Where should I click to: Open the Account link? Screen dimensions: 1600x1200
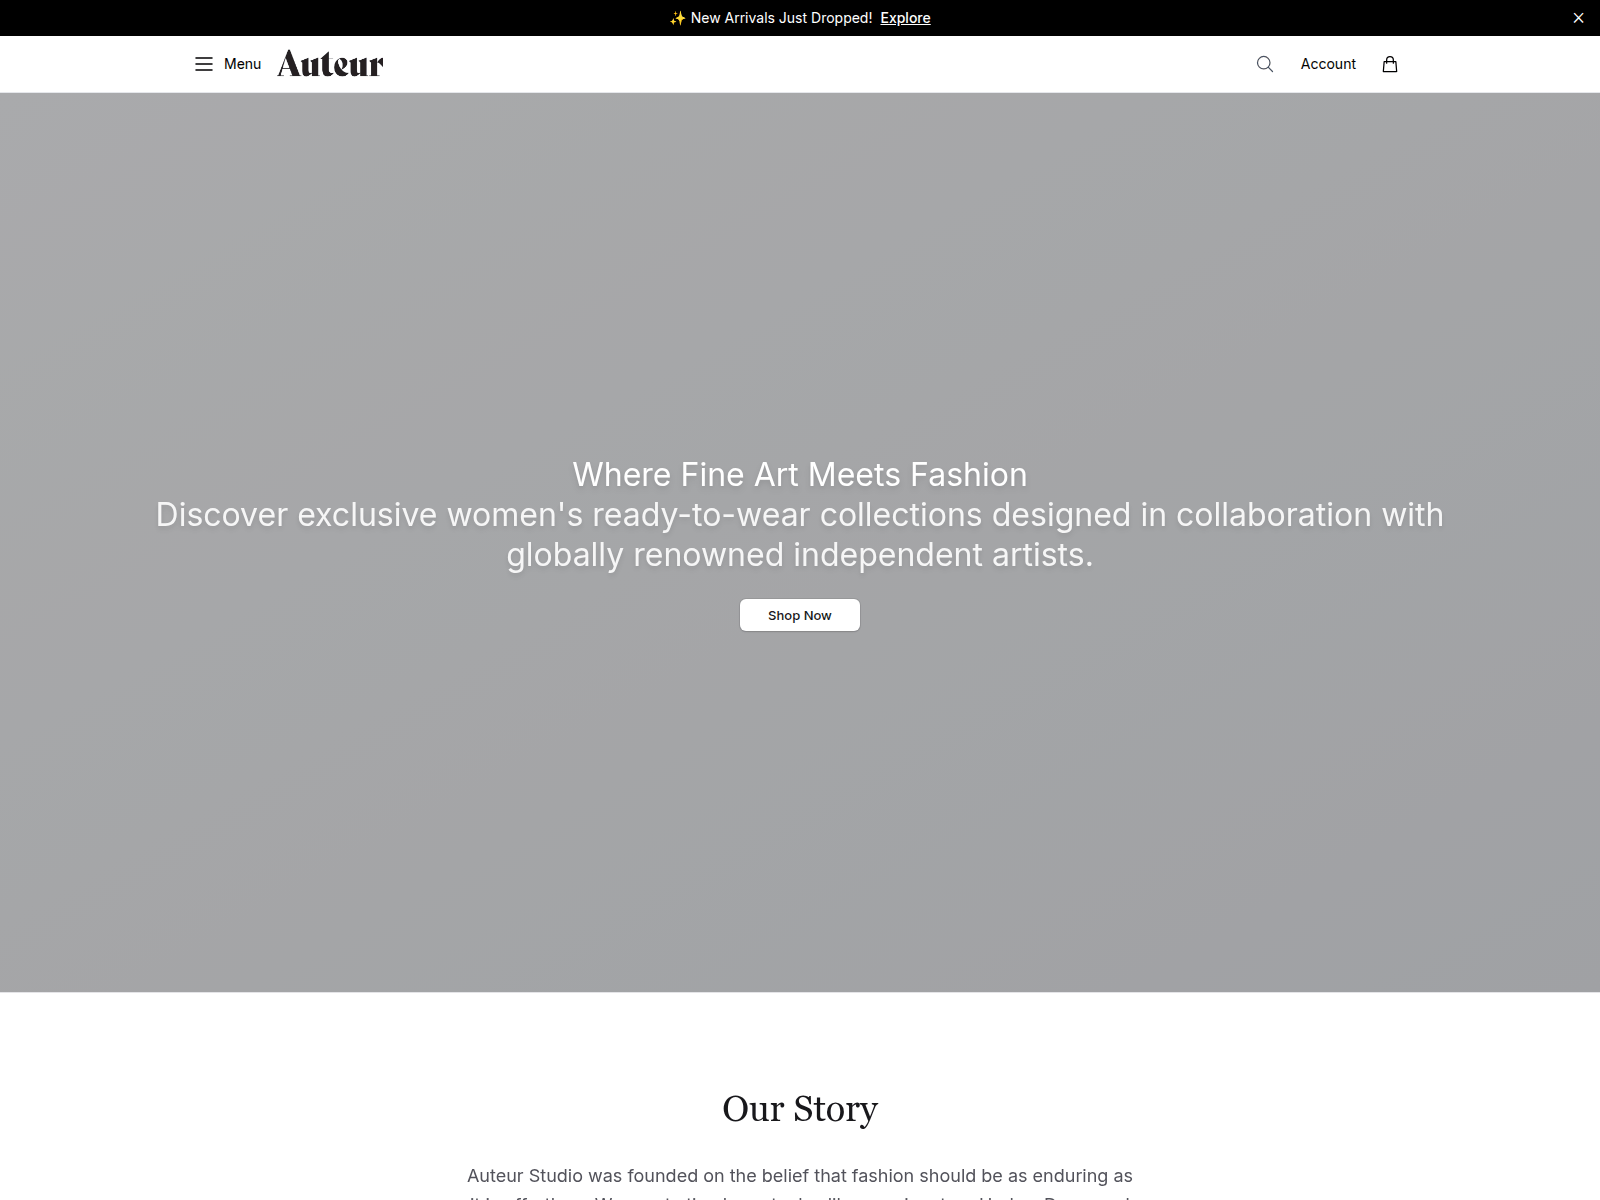click(1328, 64)
